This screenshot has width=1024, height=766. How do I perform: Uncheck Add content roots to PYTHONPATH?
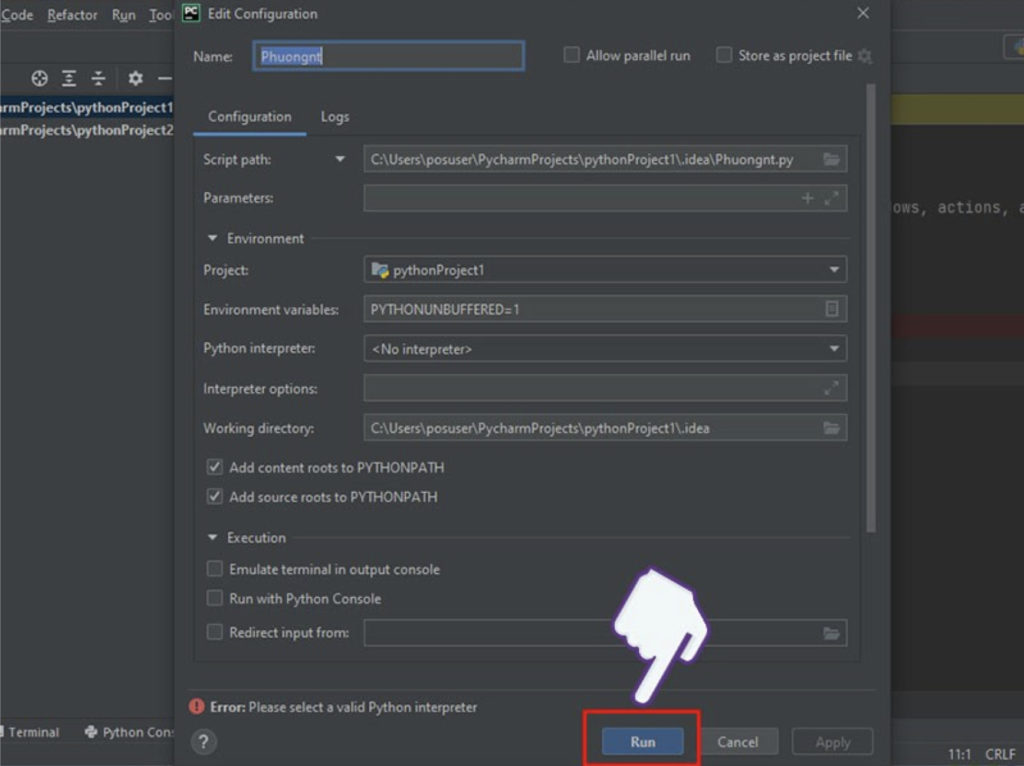(x=214, y=467)
